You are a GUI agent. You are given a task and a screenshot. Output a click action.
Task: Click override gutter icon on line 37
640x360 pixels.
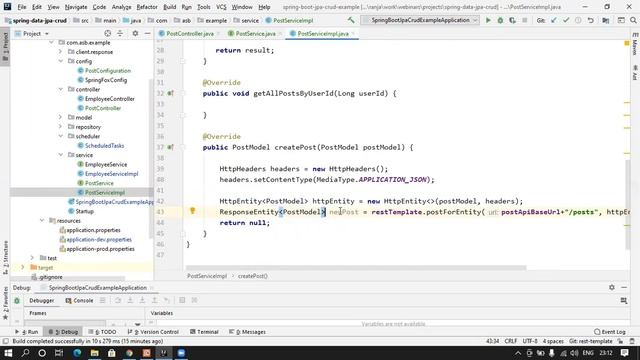point(171,147)
